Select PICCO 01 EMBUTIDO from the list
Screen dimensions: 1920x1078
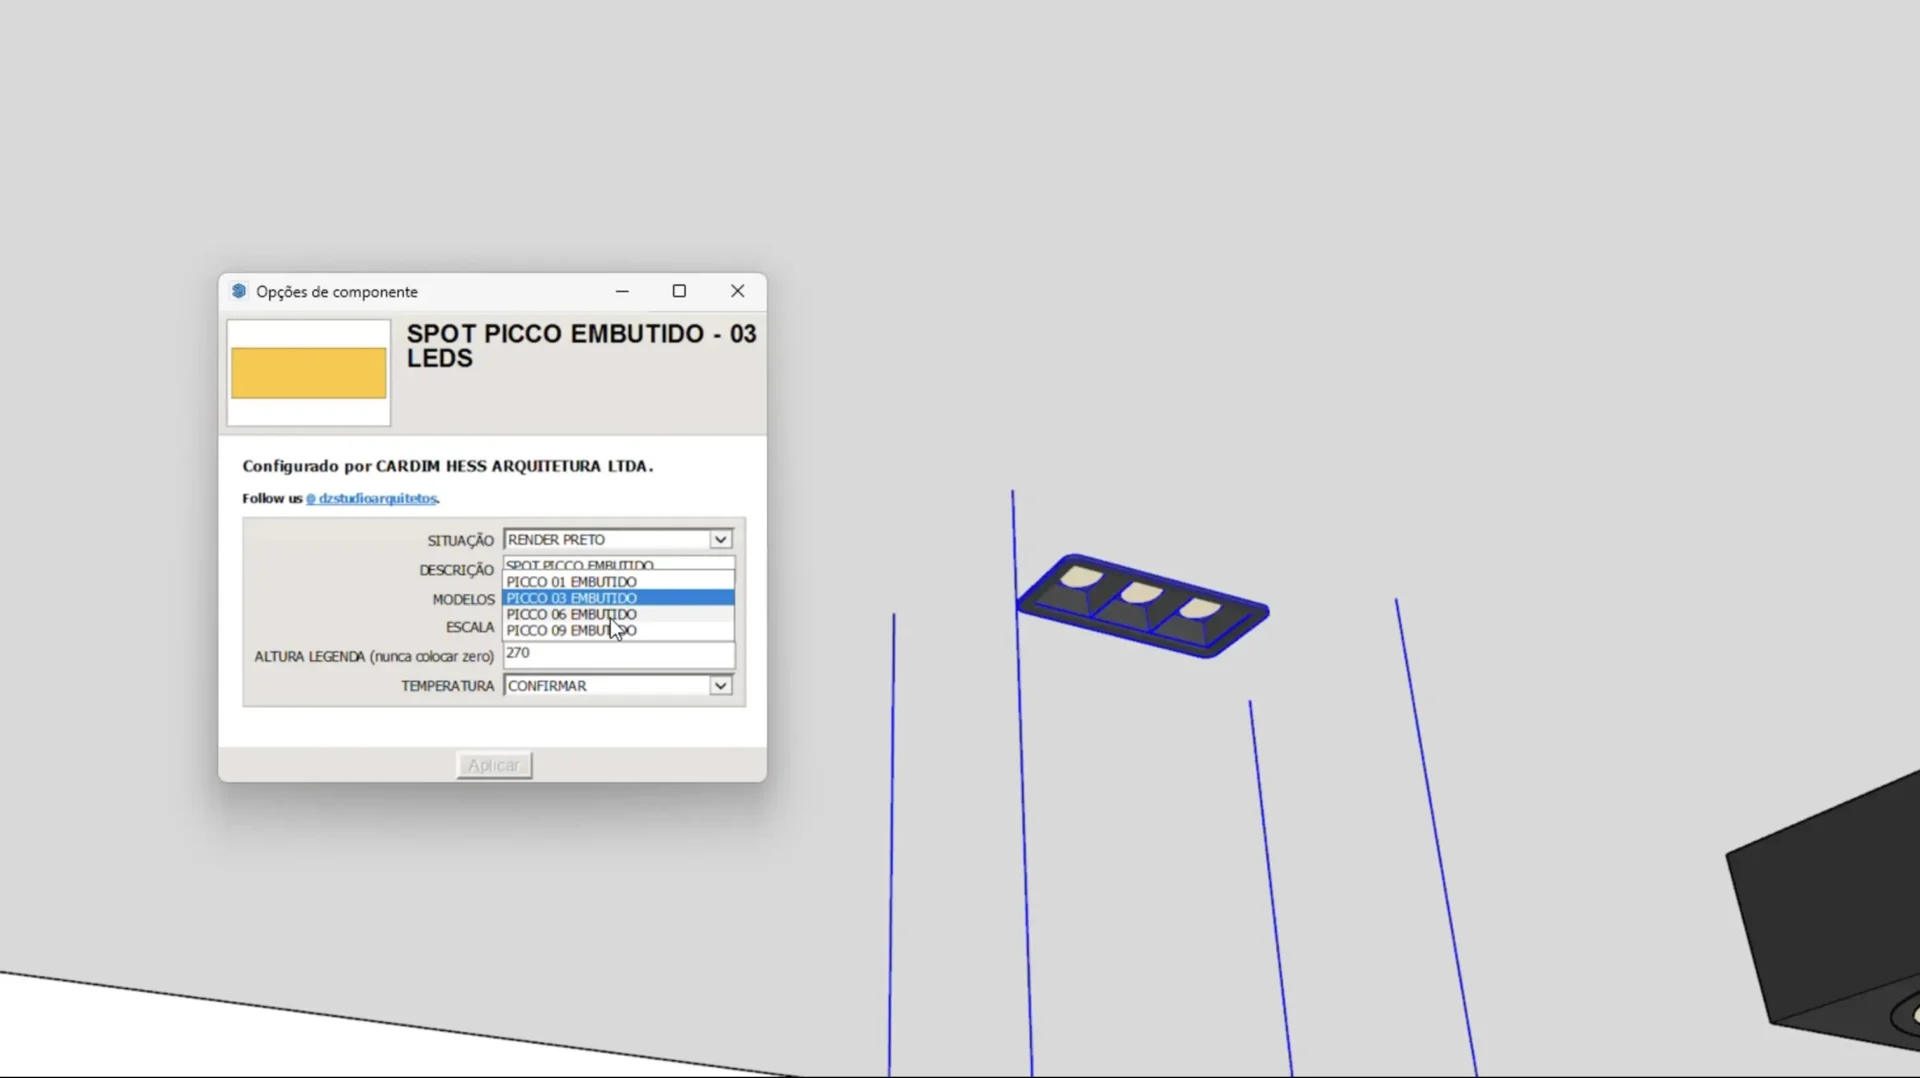(571, 582)
